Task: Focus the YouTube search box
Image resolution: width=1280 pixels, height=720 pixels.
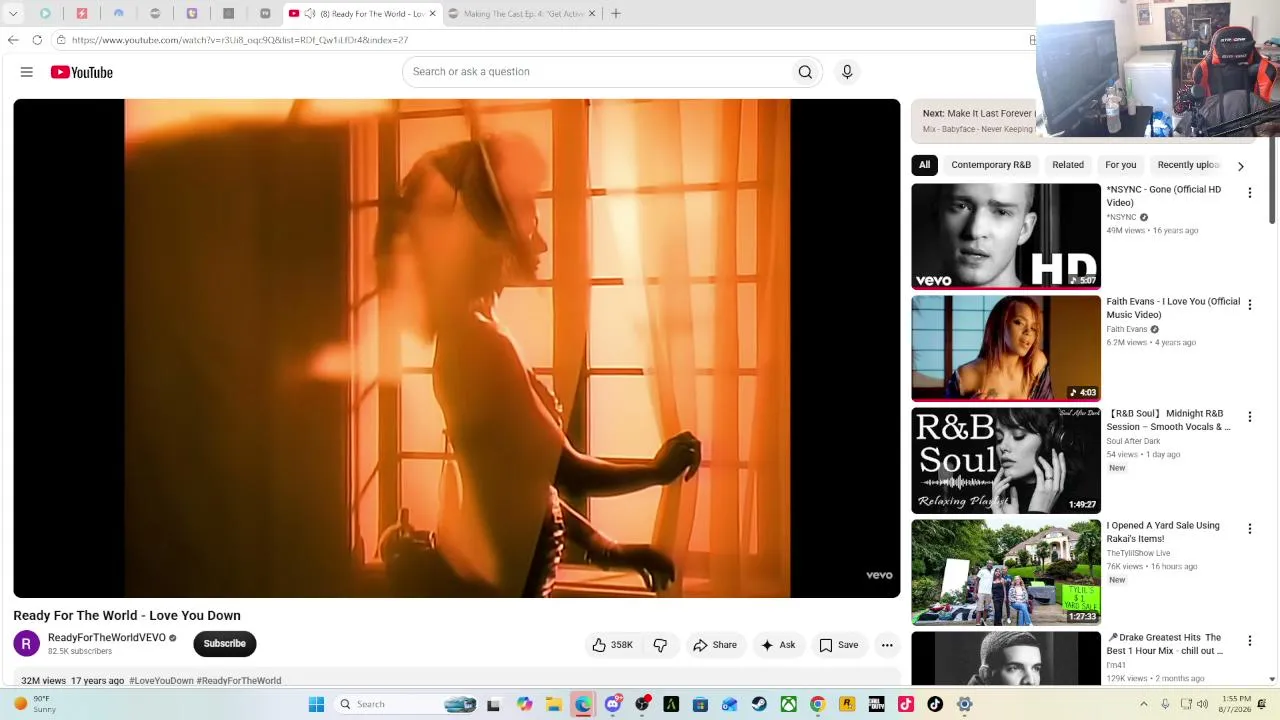Action: (x=597, y=72)
